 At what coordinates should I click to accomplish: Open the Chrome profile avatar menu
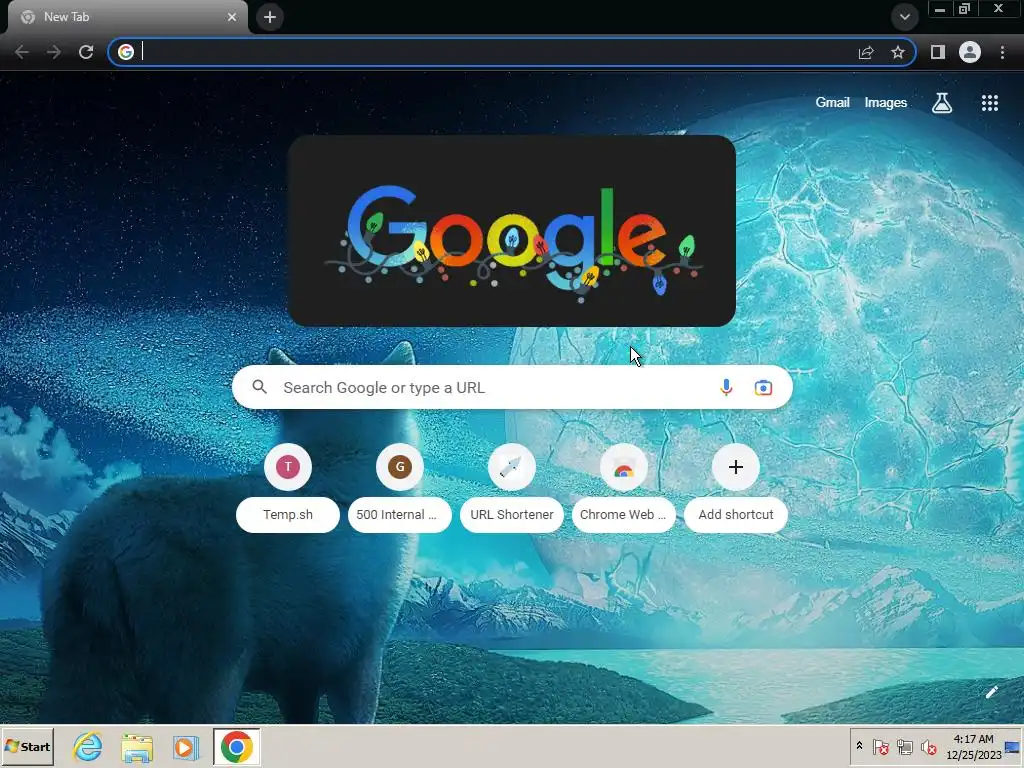tap(970, 52)
